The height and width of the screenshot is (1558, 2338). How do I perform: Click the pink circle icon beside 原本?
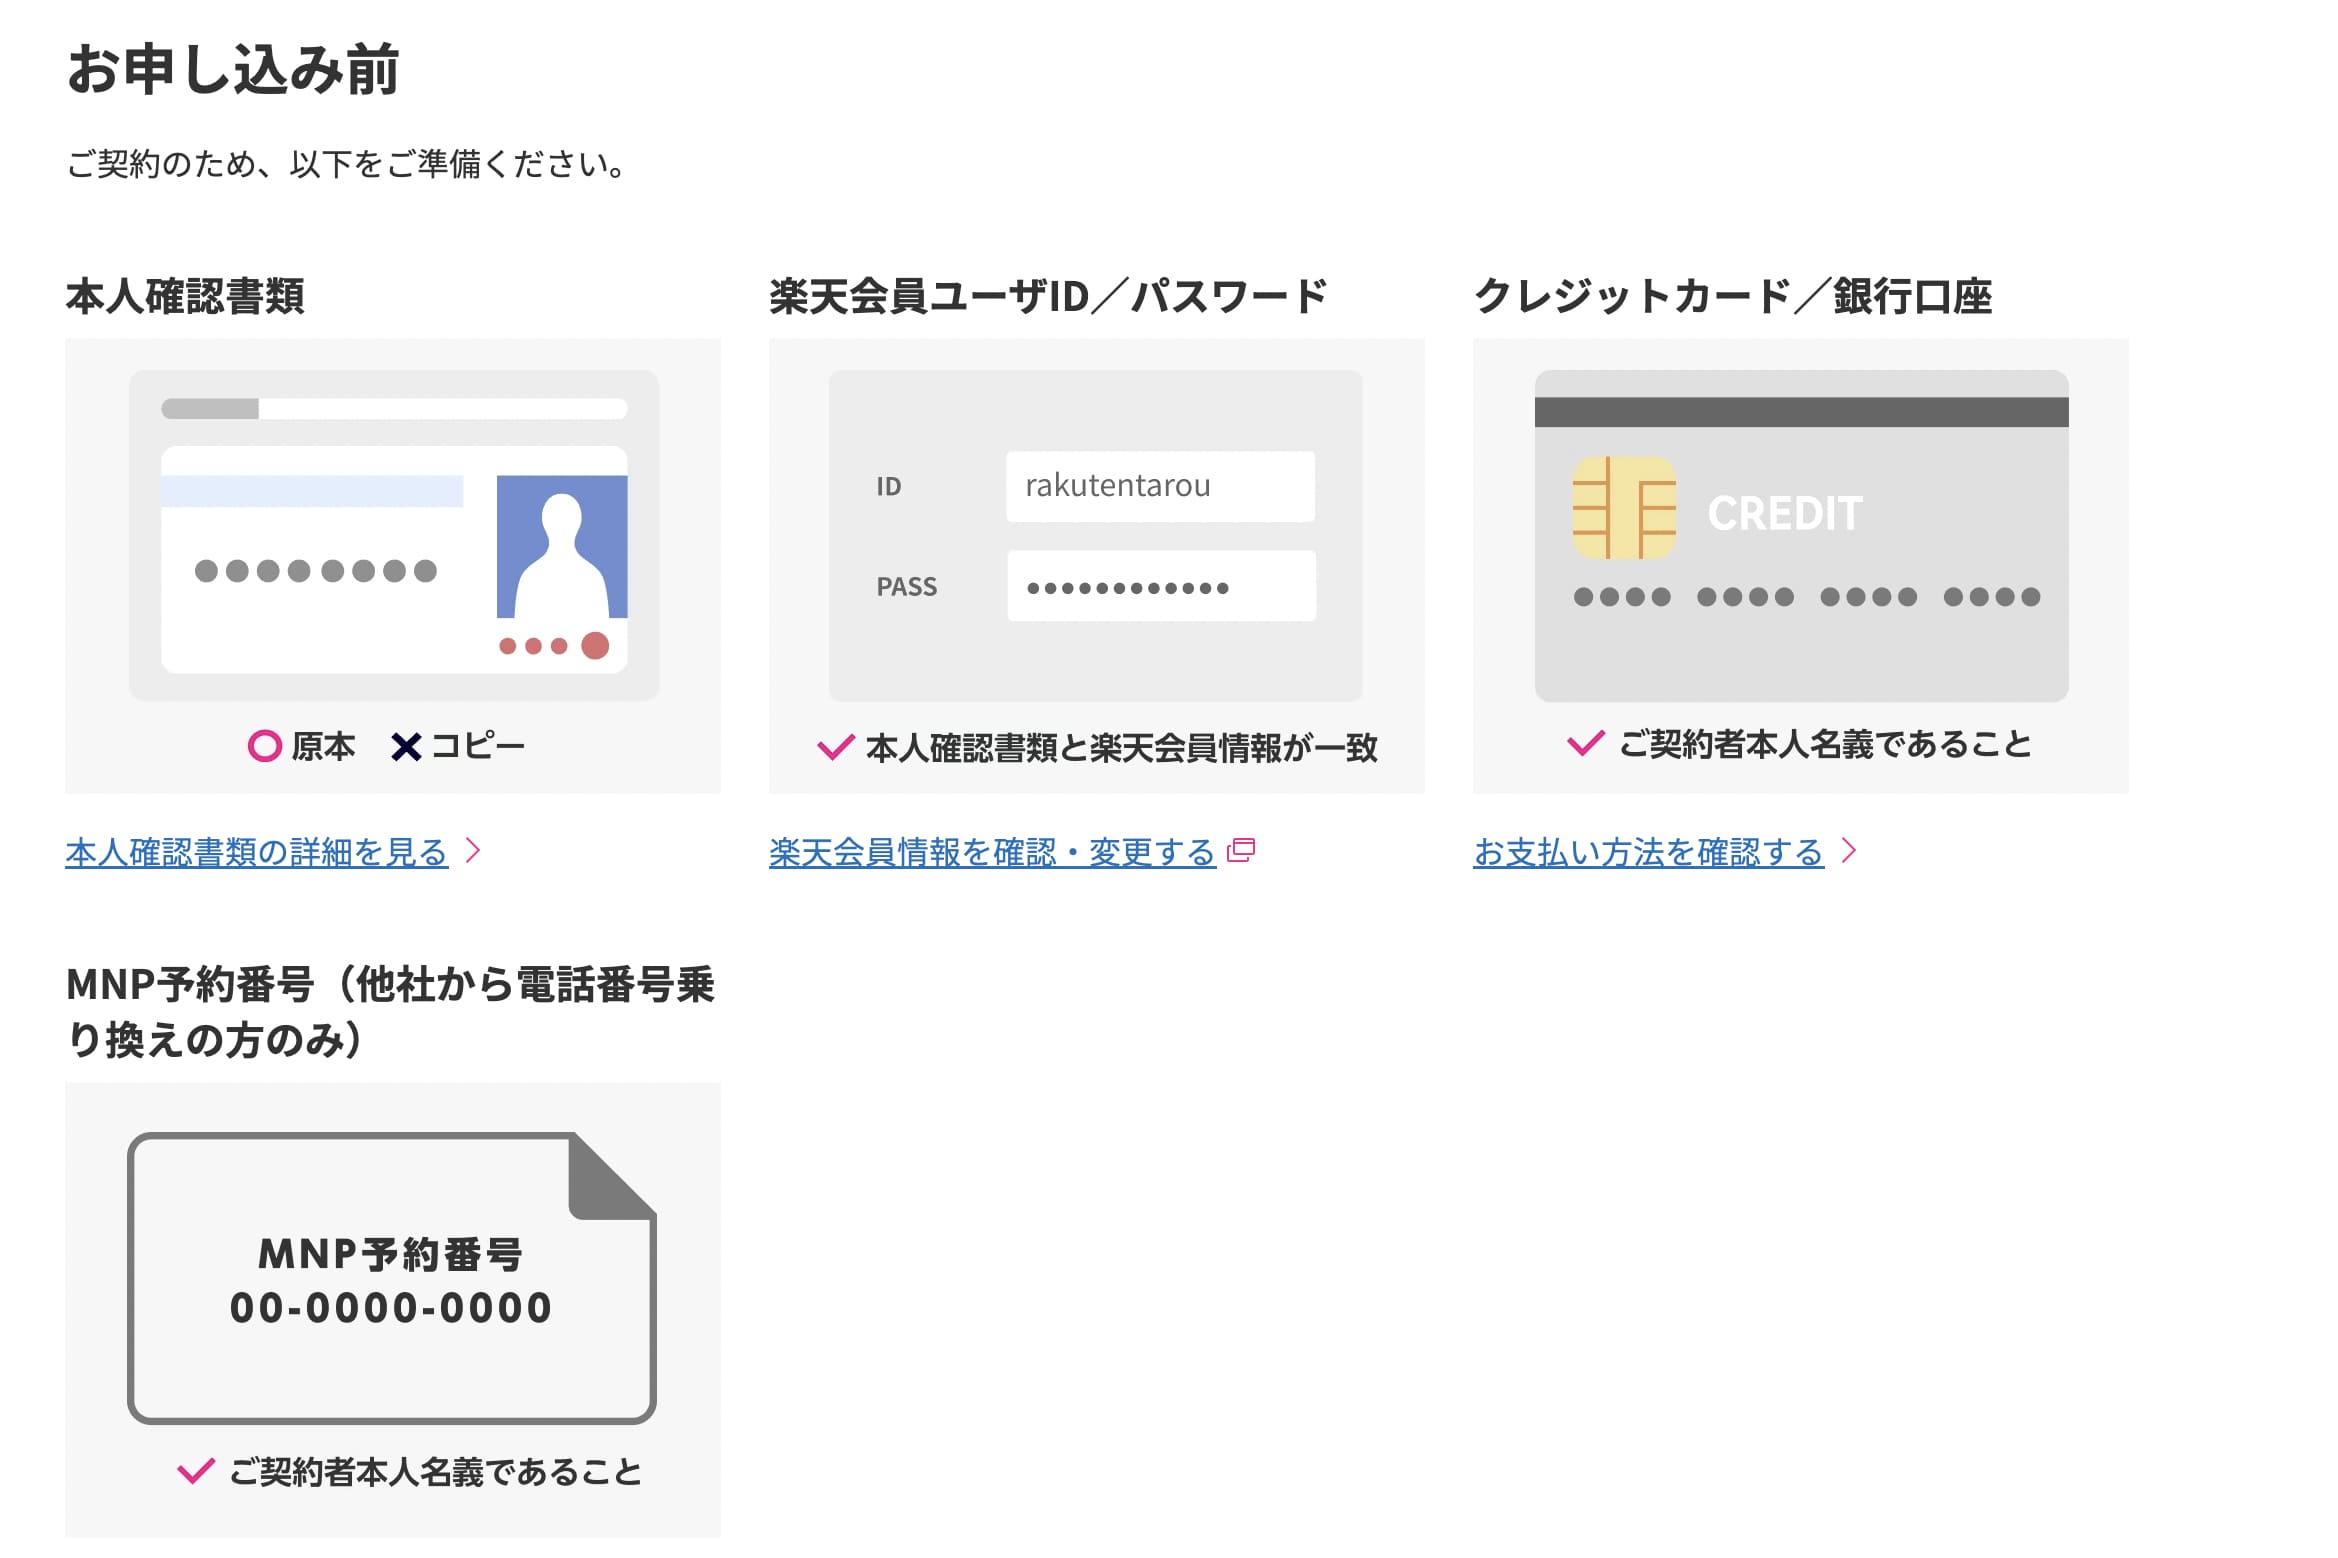pyautogui.click(x=265, y=746)
